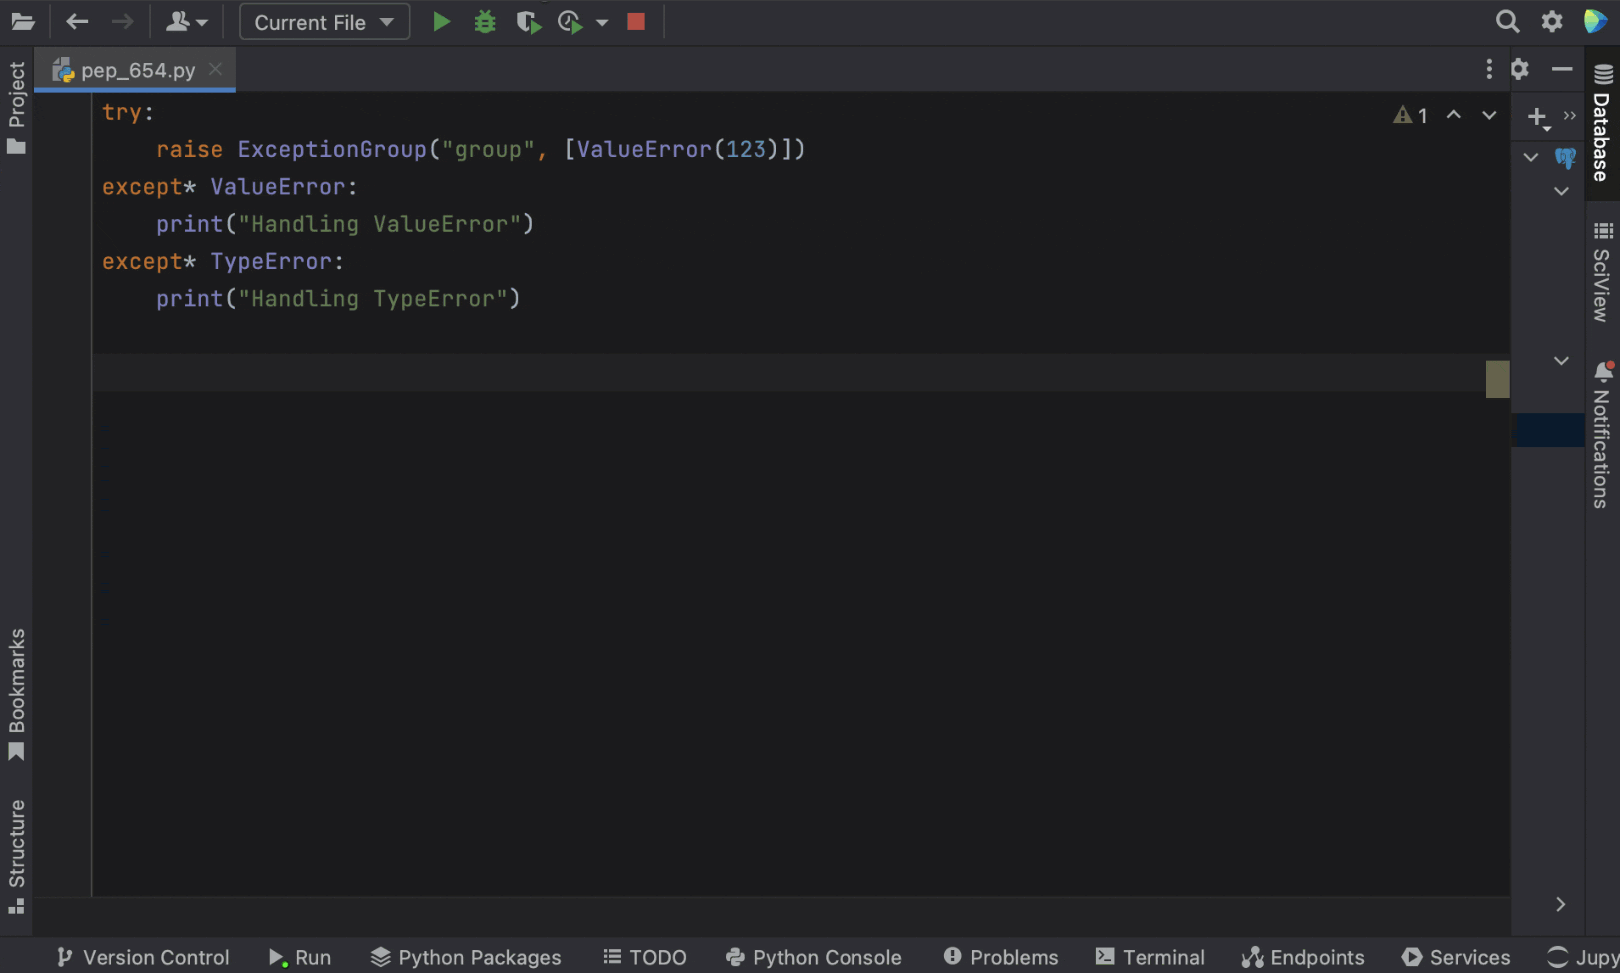Run the current file with the green play icon
The height and width of the screenshot is (973, 1620).
pyautogui.click(x=441, y=21)
